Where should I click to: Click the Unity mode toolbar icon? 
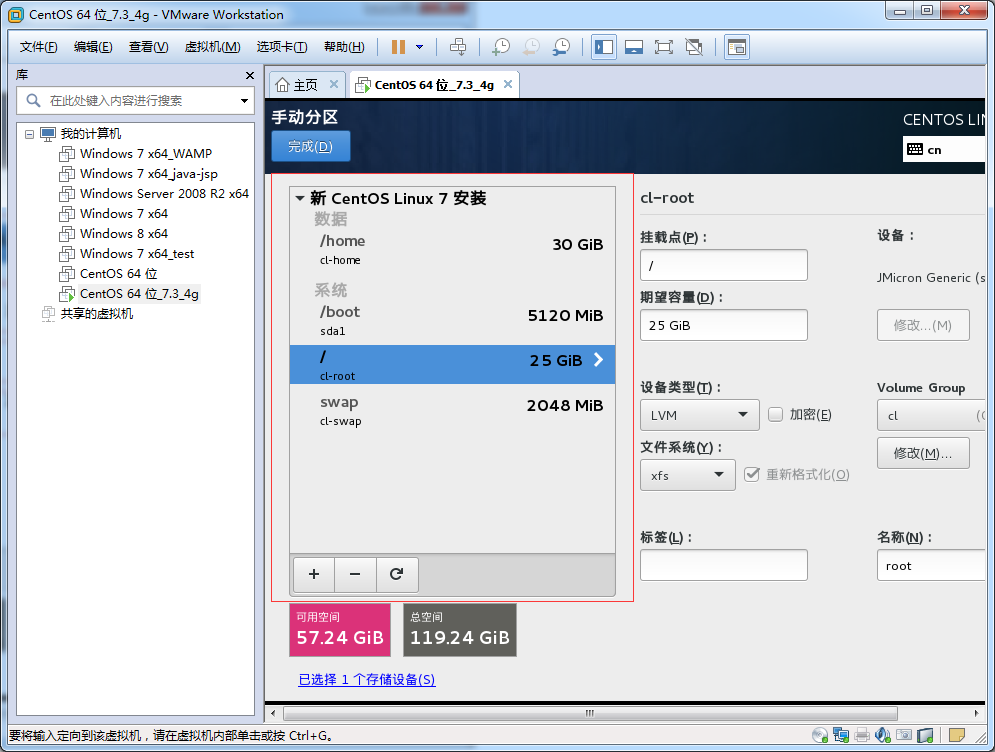pos(694,47)
